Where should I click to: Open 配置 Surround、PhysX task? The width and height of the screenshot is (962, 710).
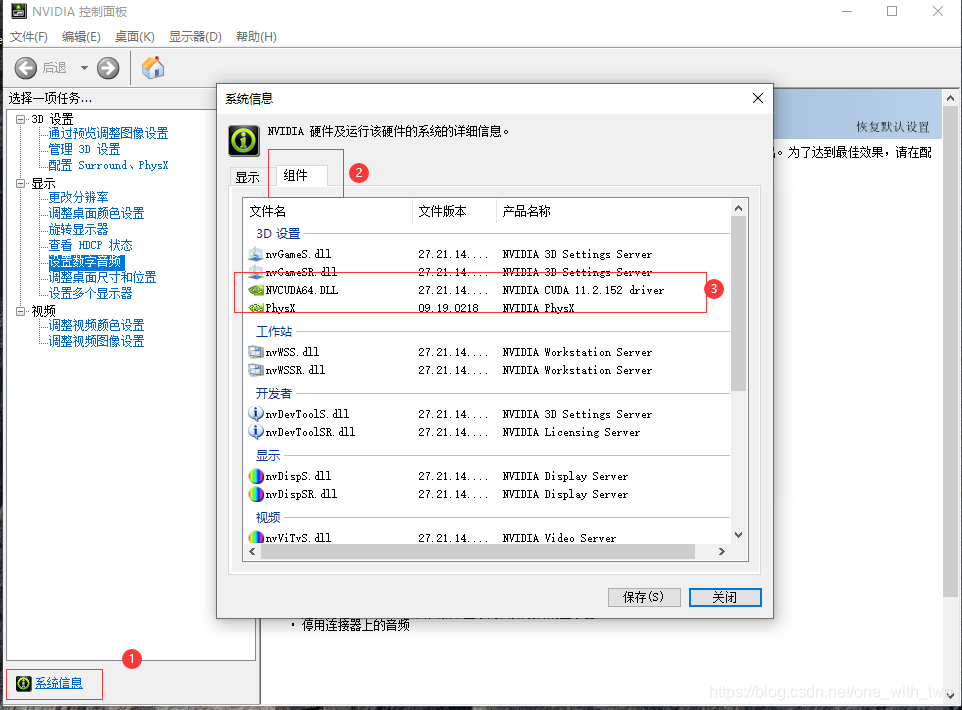pyautogui.click(x=108, y=165)
